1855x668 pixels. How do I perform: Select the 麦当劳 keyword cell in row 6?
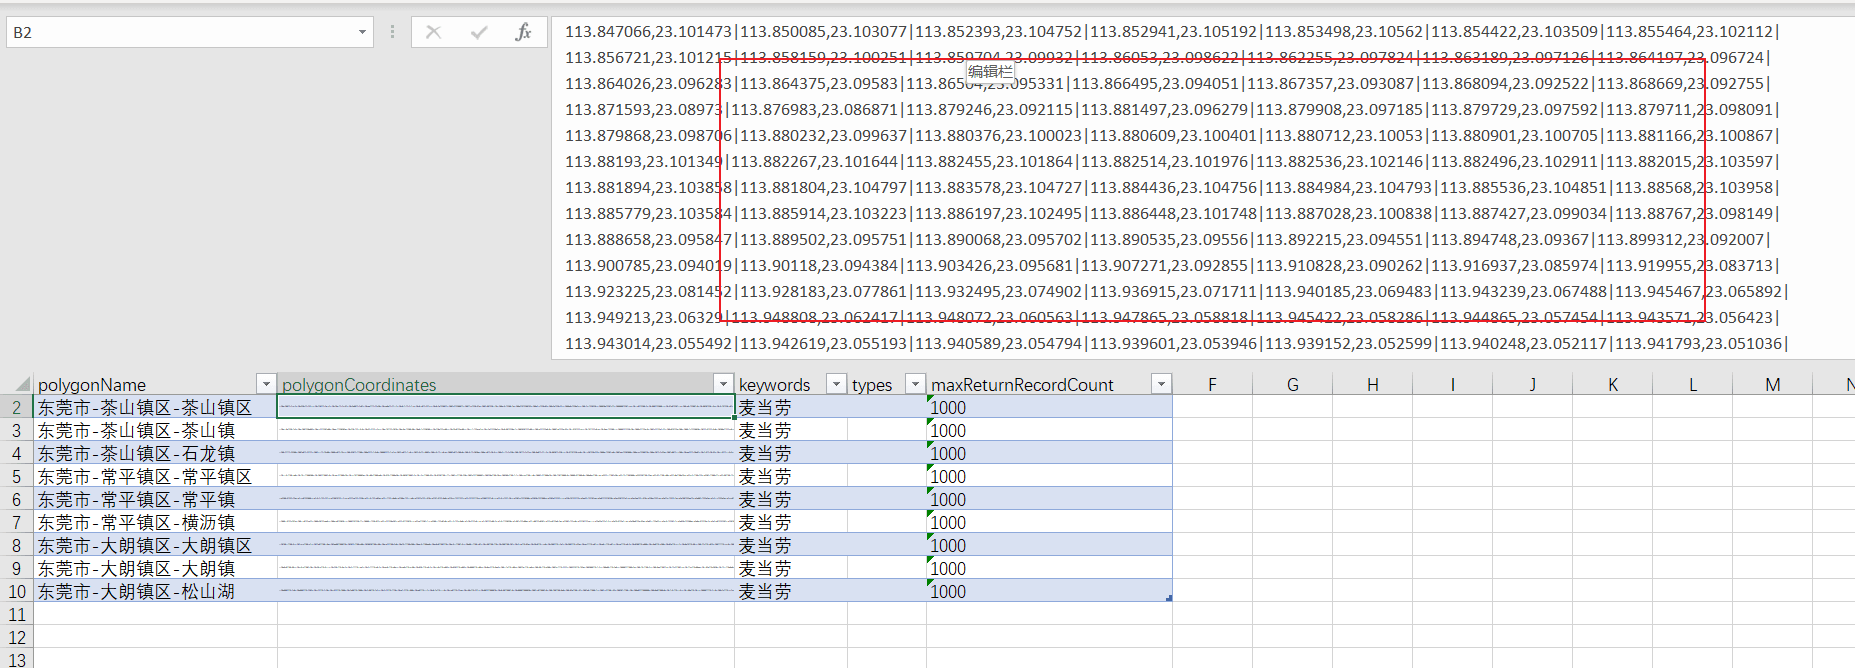(x=791, y=499)
